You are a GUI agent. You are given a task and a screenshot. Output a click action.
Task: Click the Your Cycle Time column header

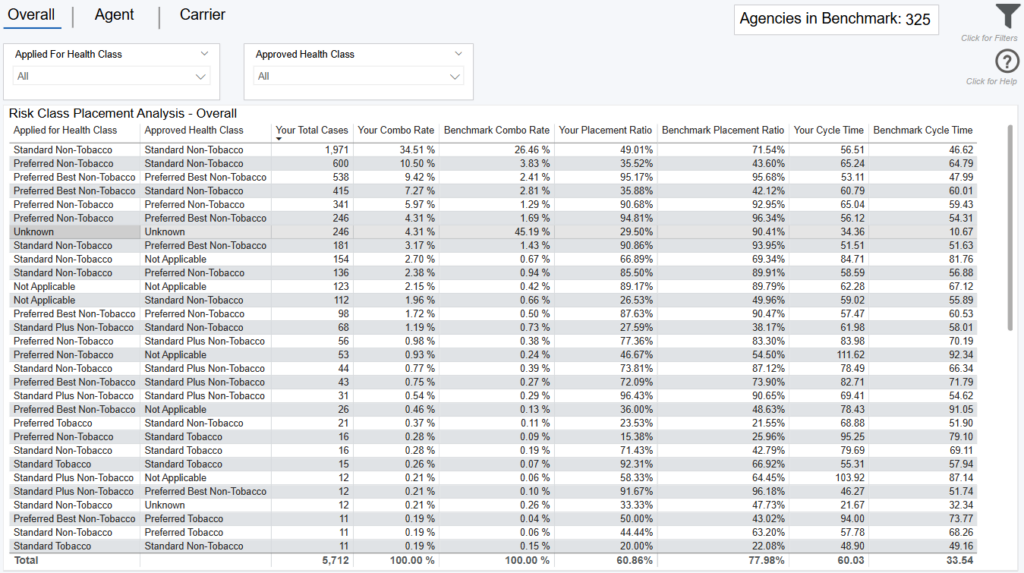(828, 130)
